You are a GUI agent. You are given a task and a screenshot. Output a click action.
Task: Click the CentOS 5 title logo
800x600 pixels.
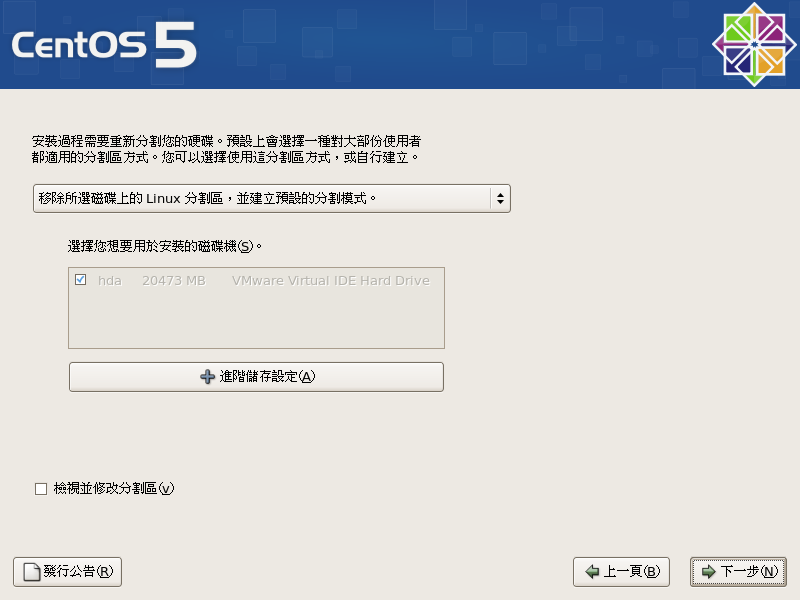point(104,45)
